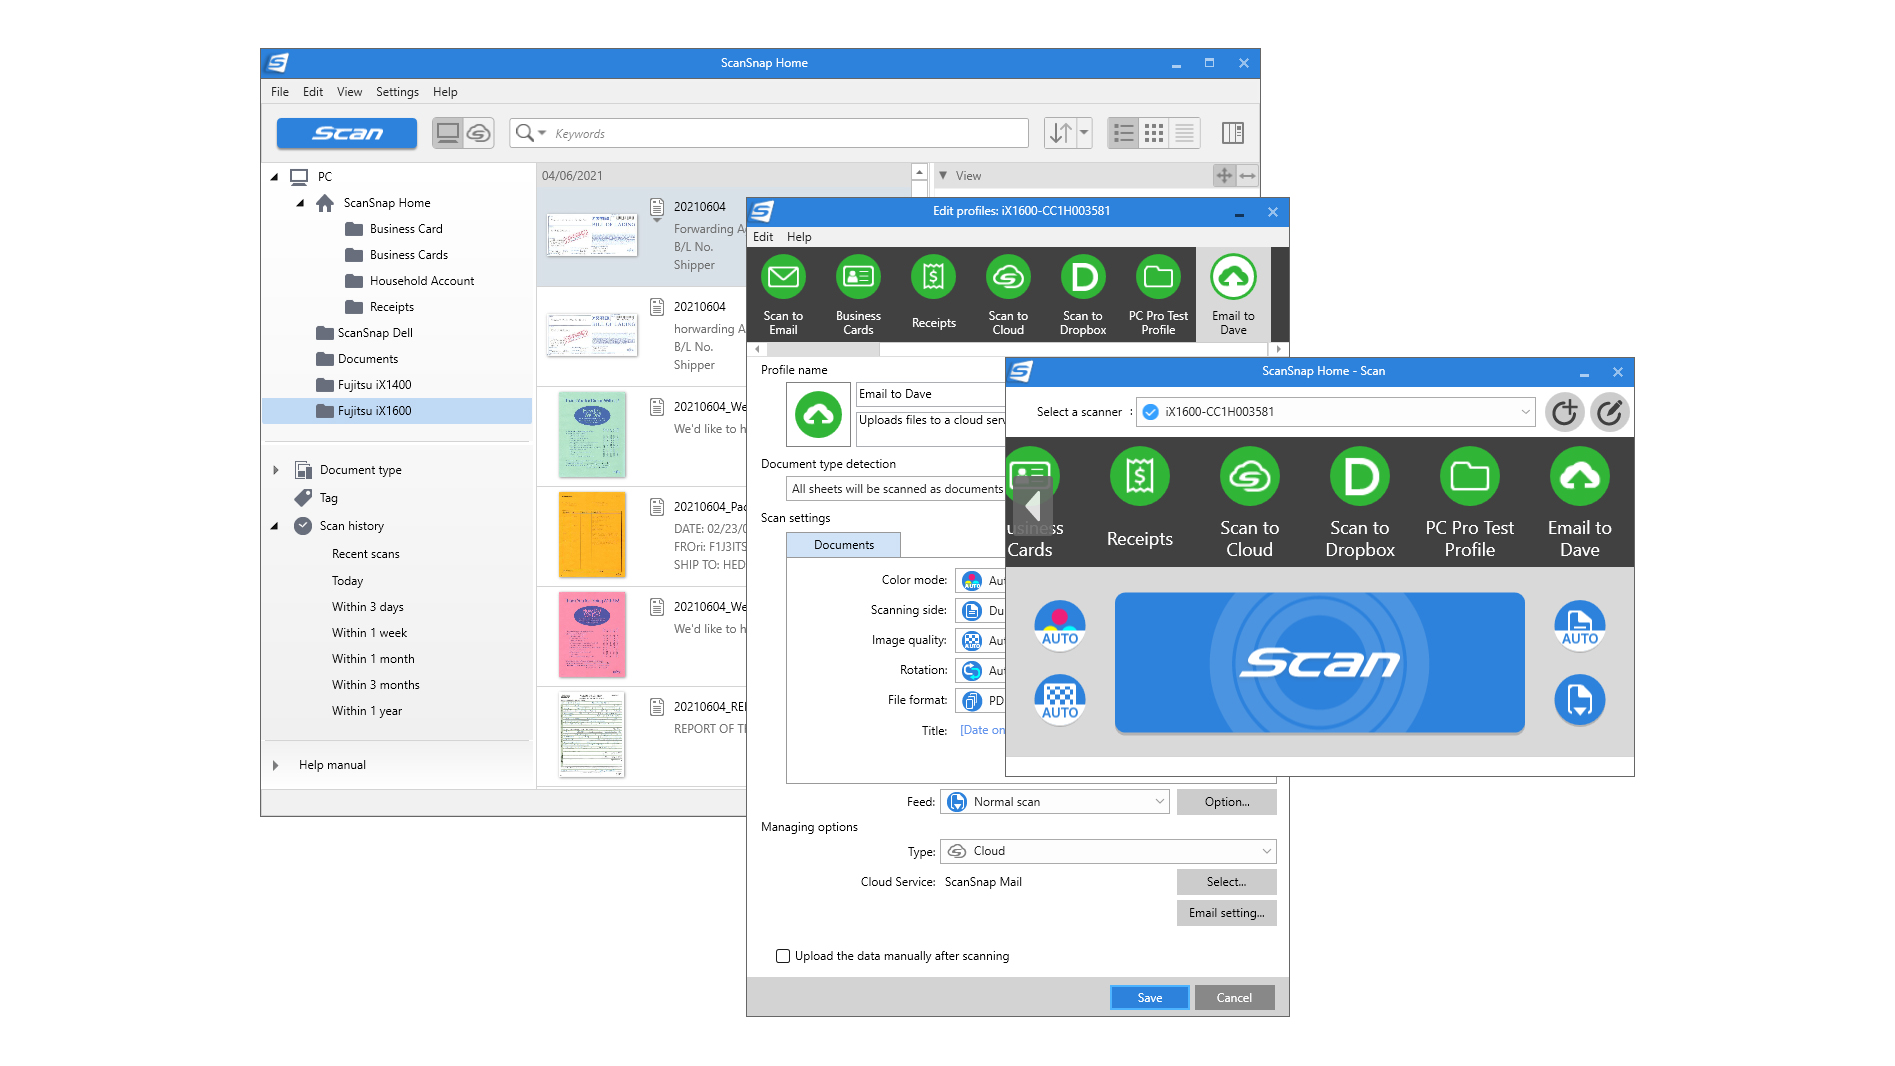Click the auto color mode icon in Scan window
The image size is (1895, 1066).
[x=1060, y=626]
